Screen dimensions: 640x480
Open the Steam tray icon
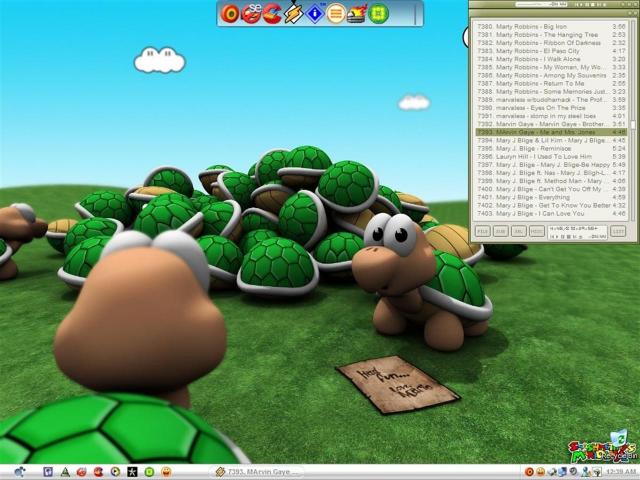click(x=573, y=472)
